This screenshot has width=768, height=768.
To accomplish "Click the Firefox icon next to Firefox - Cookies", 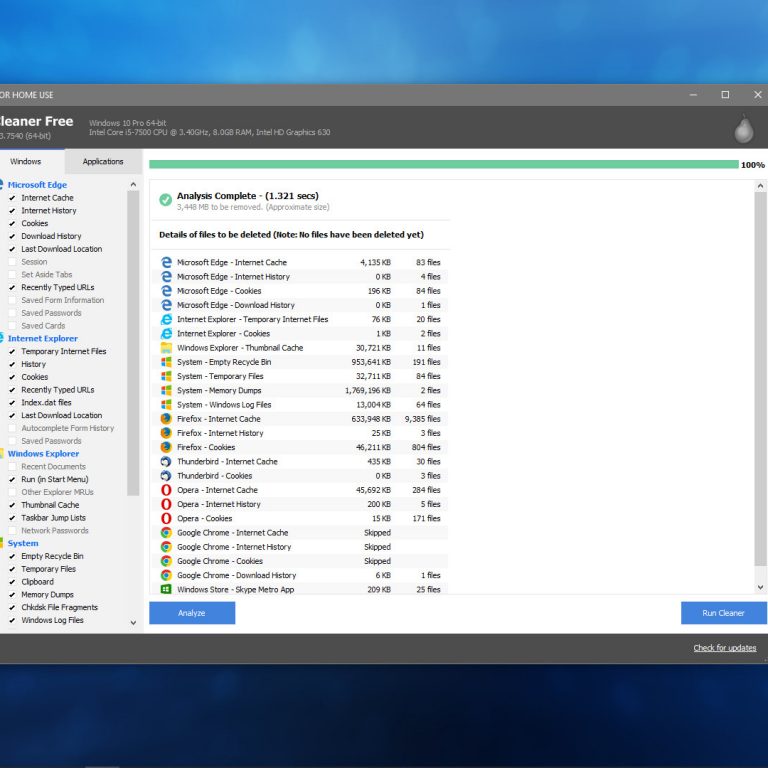I will [x=166, y=447].
